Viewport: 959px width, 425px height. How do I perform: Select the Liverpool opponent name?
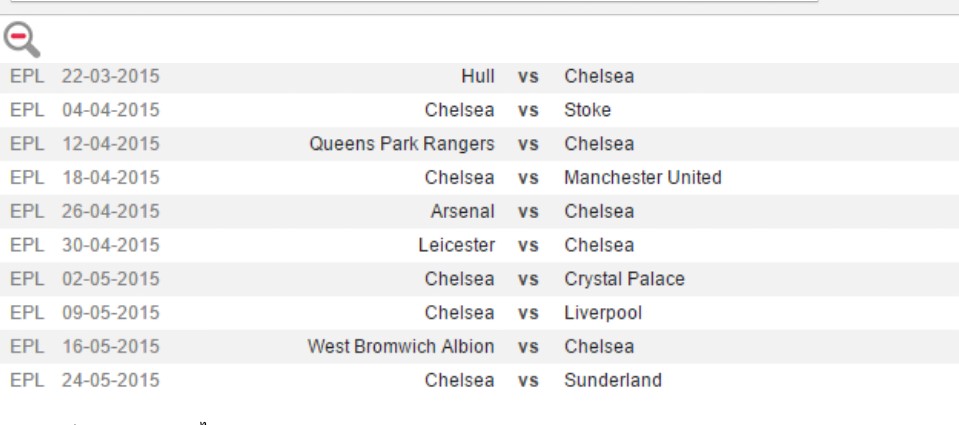(603, 313)
